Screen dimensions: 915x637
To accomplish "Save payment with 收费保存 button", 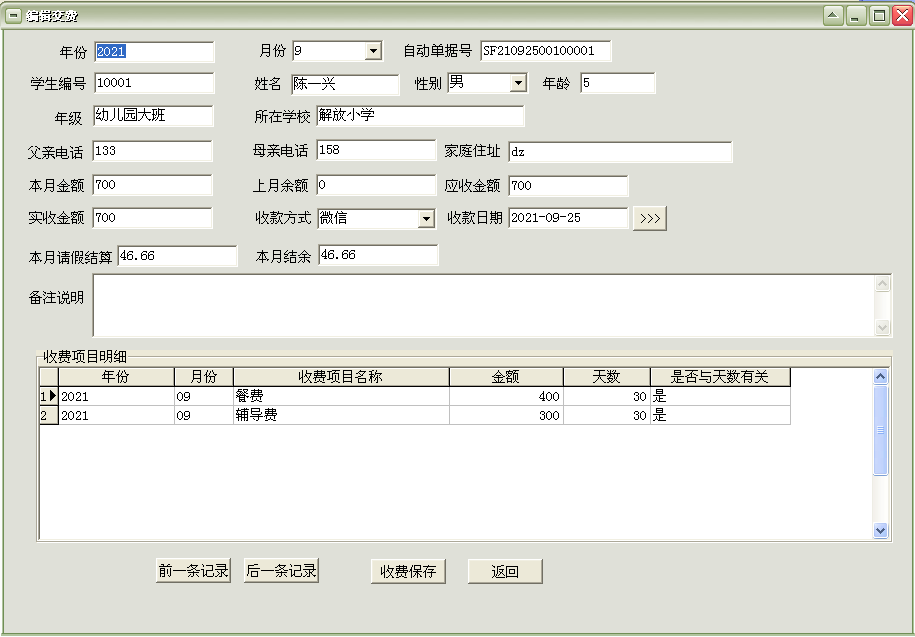I will 407,571.
